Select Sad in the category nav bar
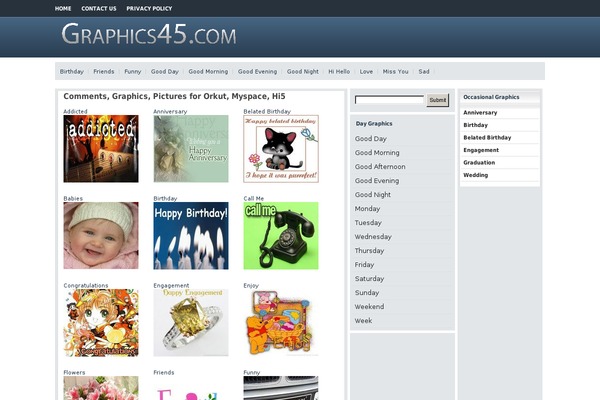The image size is (600, 400). tap(424, 72)
